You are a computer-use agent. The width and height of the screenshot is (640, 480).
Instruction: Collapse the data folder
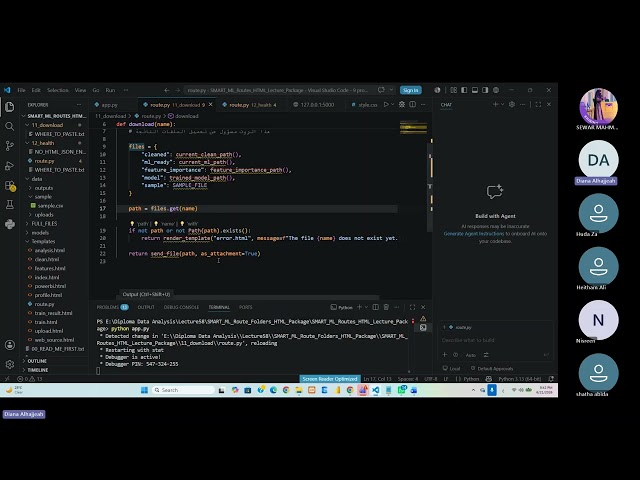(x=37, y=179)
